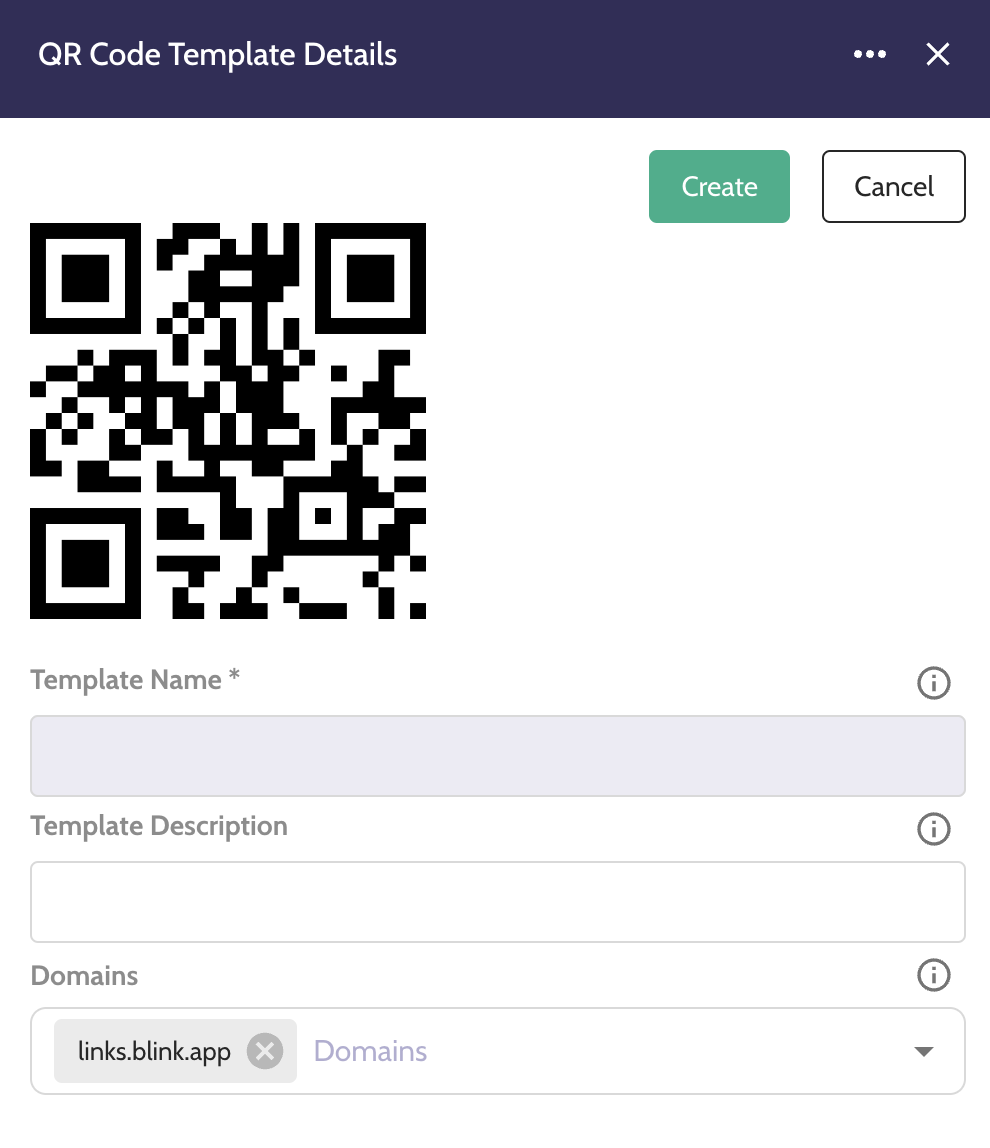Remove the links.blink.app domain chip
This screenshot has height=1148, width=990.
pos(265,1051)
